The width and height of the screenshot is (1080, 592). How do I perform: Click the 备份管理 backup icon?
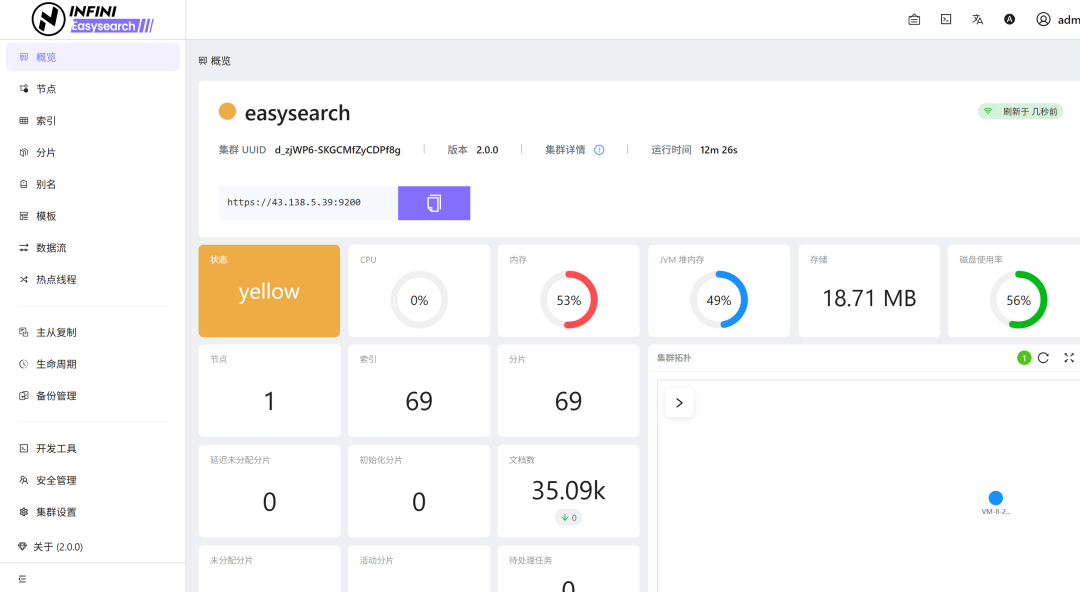click(23, 396)
